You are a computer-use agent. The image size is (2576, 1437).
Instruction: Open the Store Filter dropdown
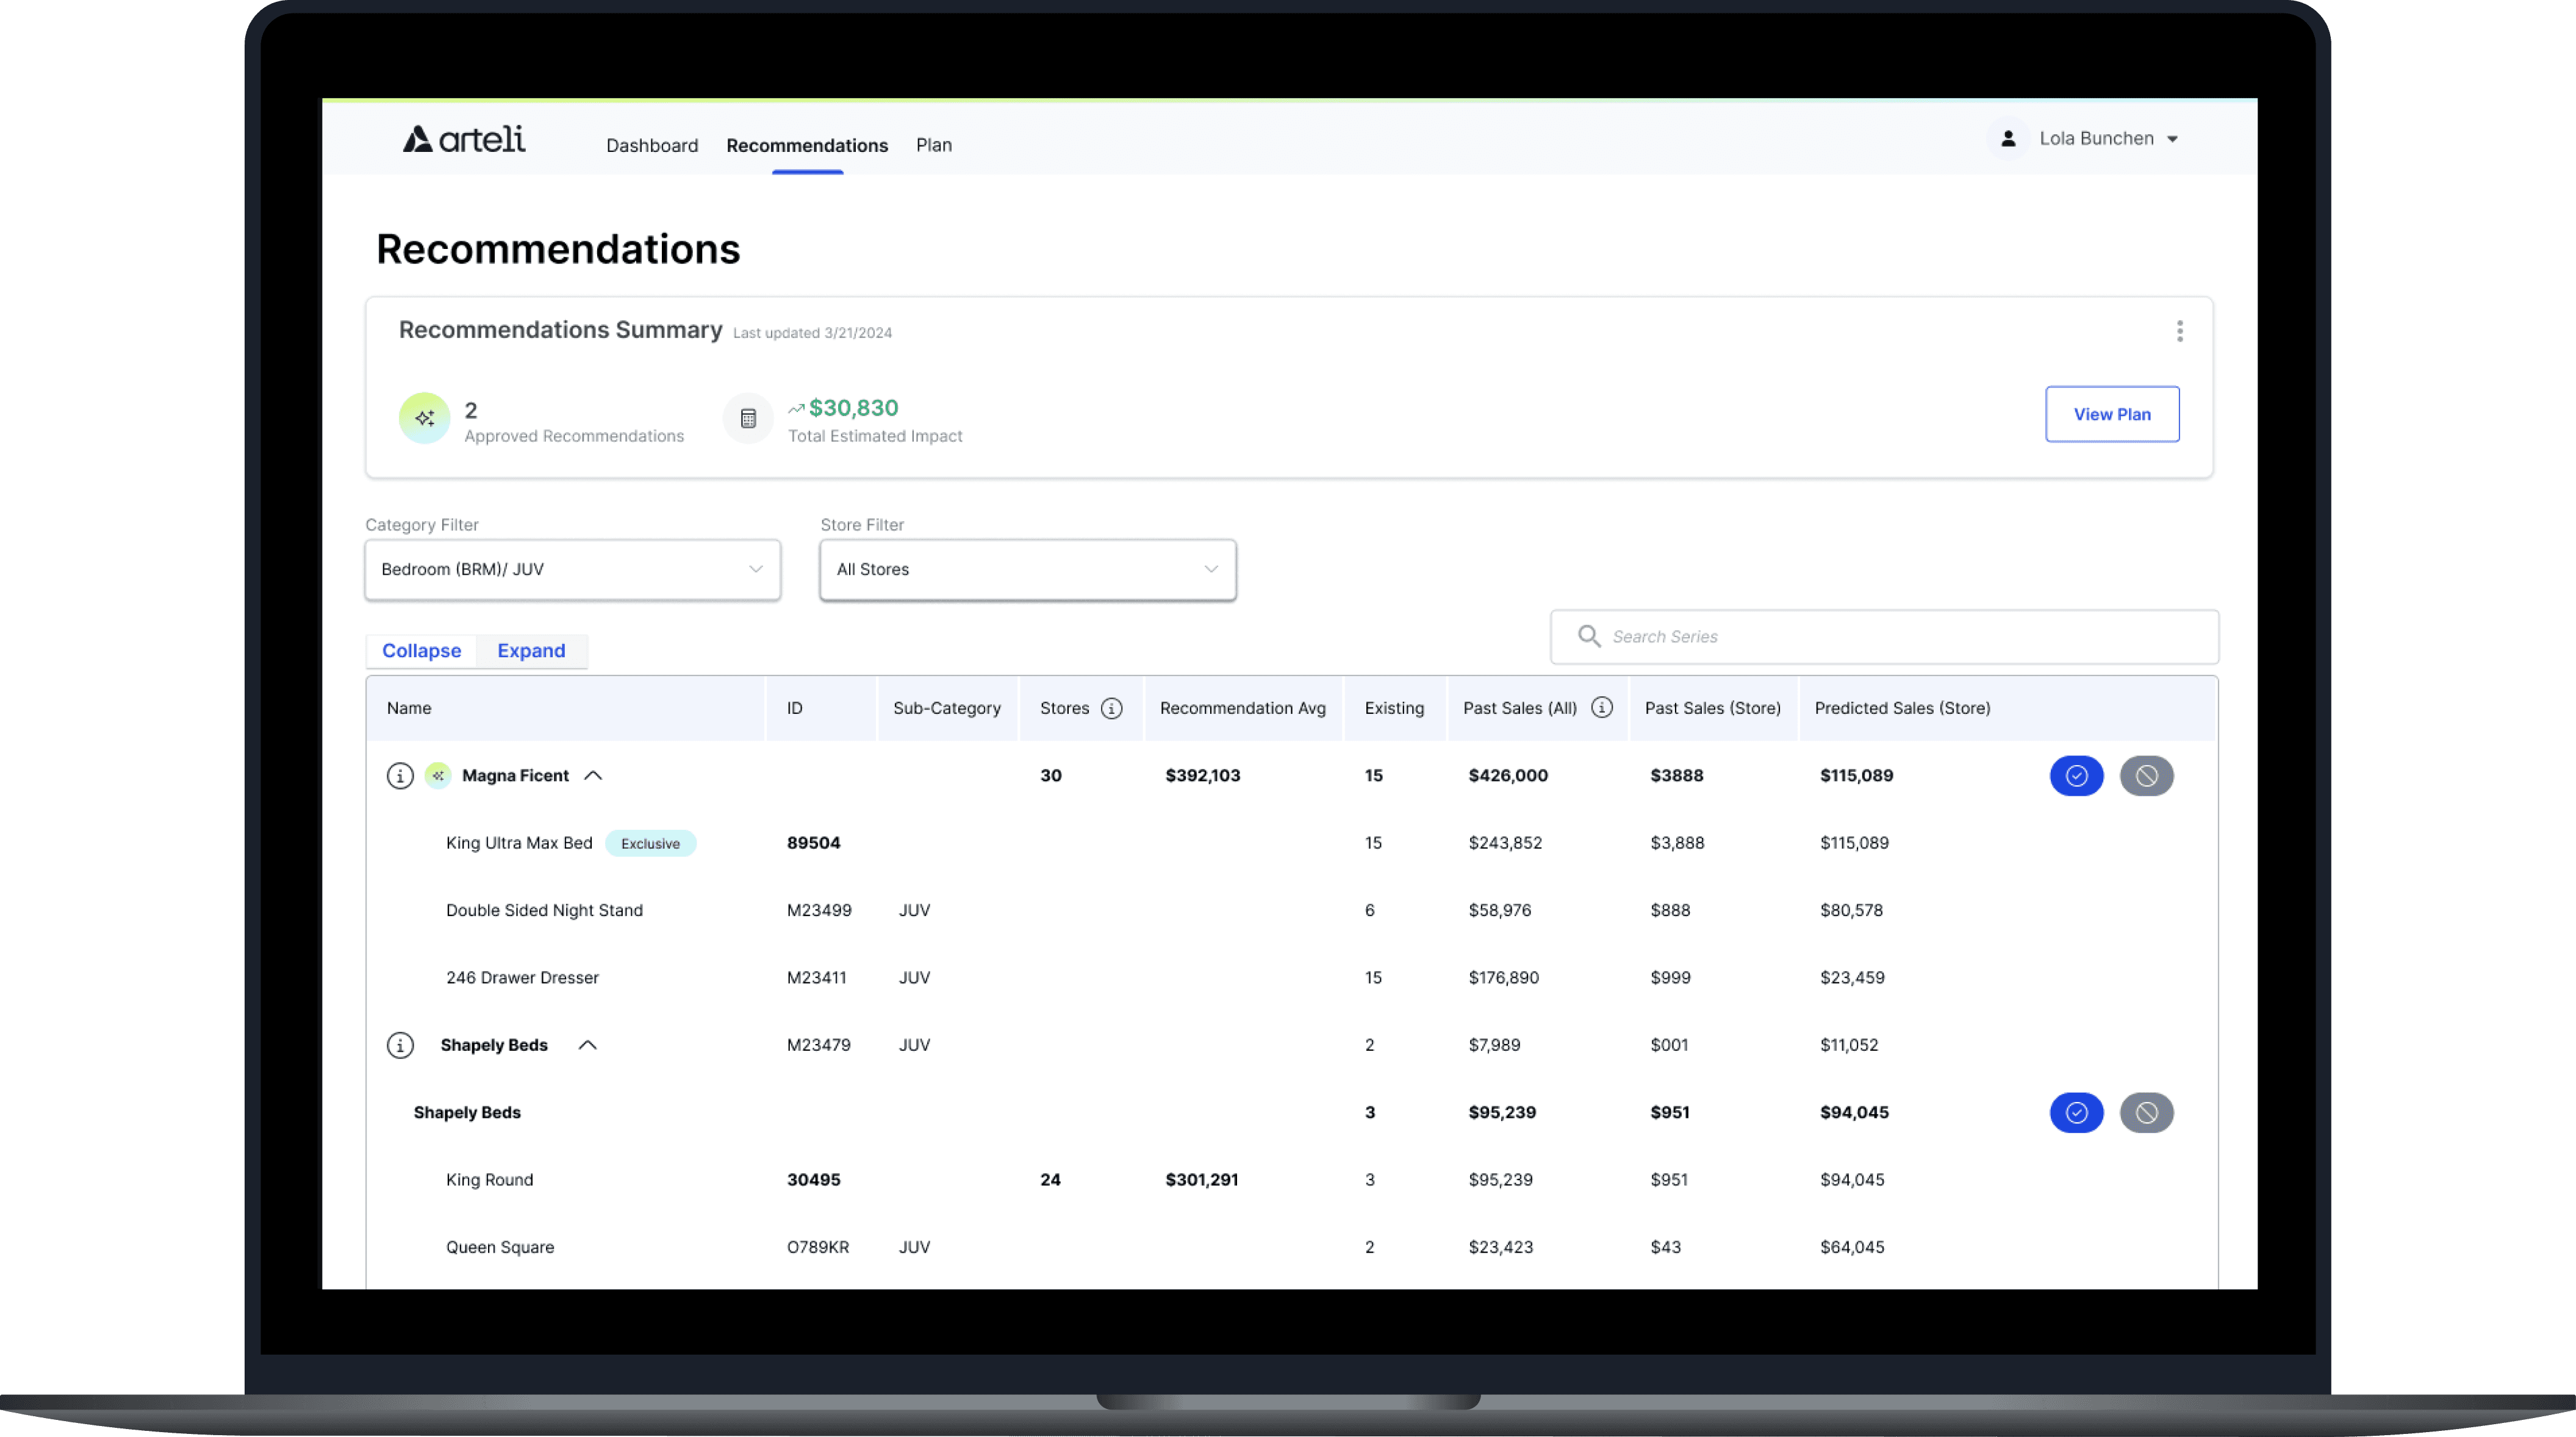click(x=1027, y=570)
